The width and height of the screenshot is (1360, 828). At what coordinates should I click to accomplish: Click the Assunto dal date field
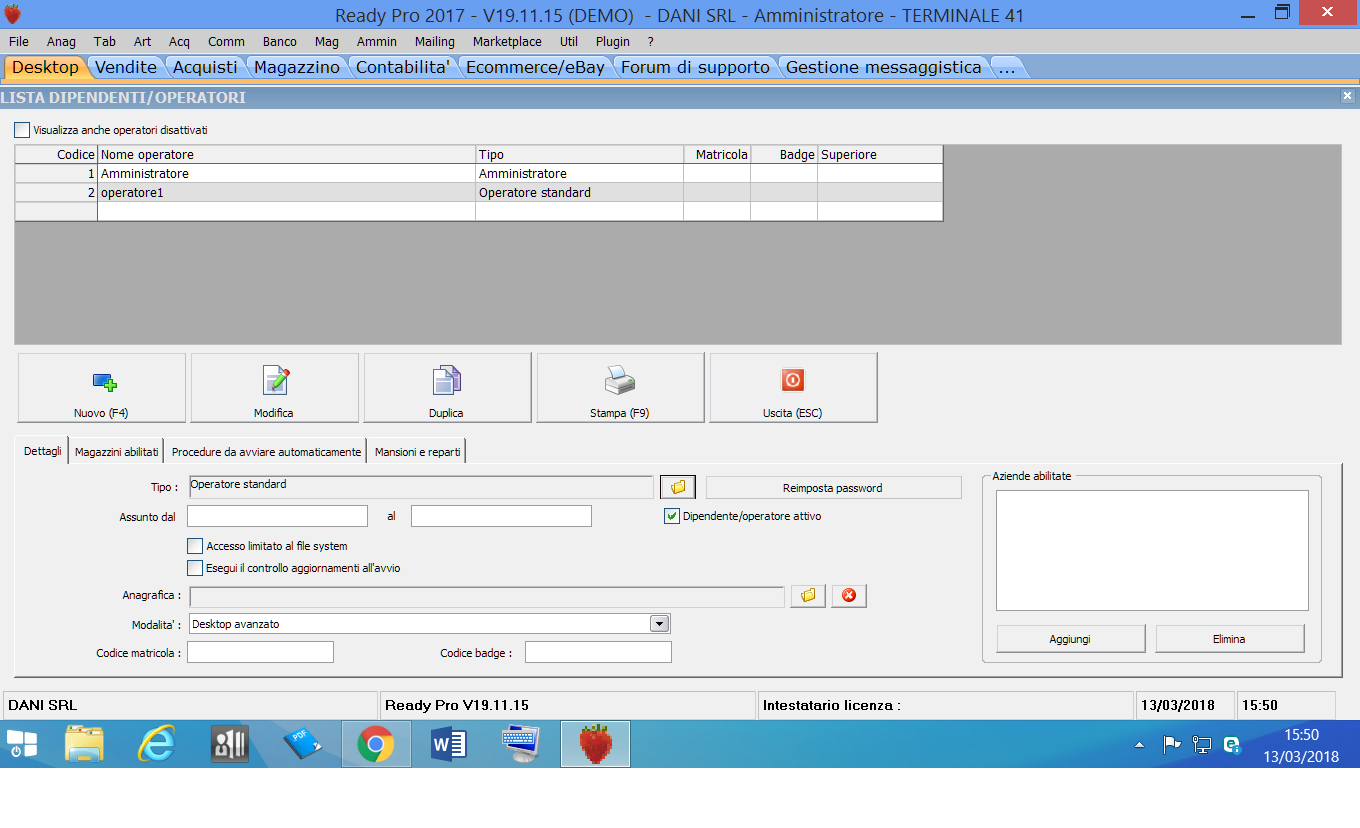pyautogui.click(x=277, y=516)
